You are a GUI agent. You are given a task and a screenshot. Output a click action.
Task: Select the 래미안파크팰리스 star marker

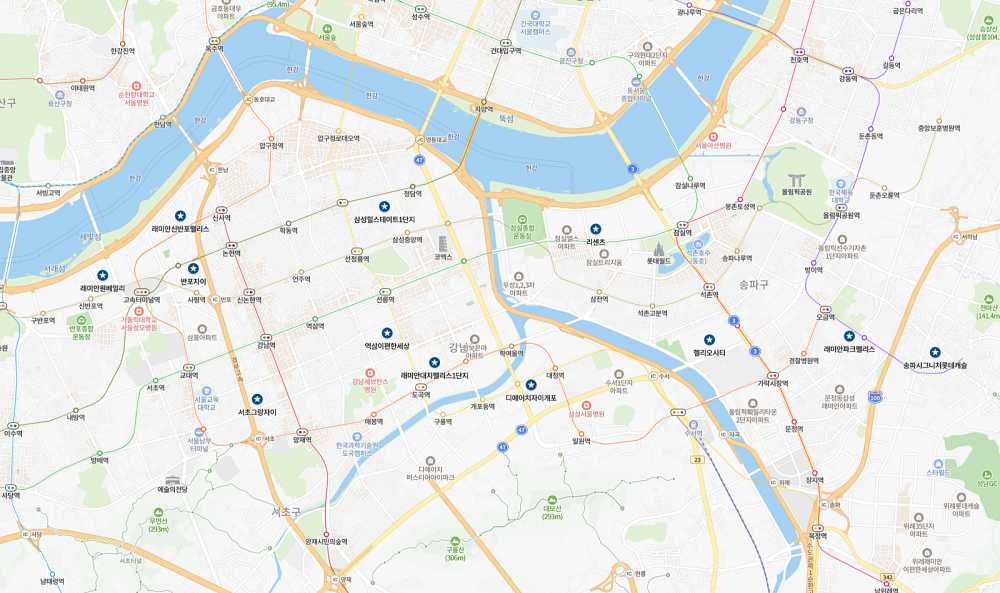click(849, 336)
